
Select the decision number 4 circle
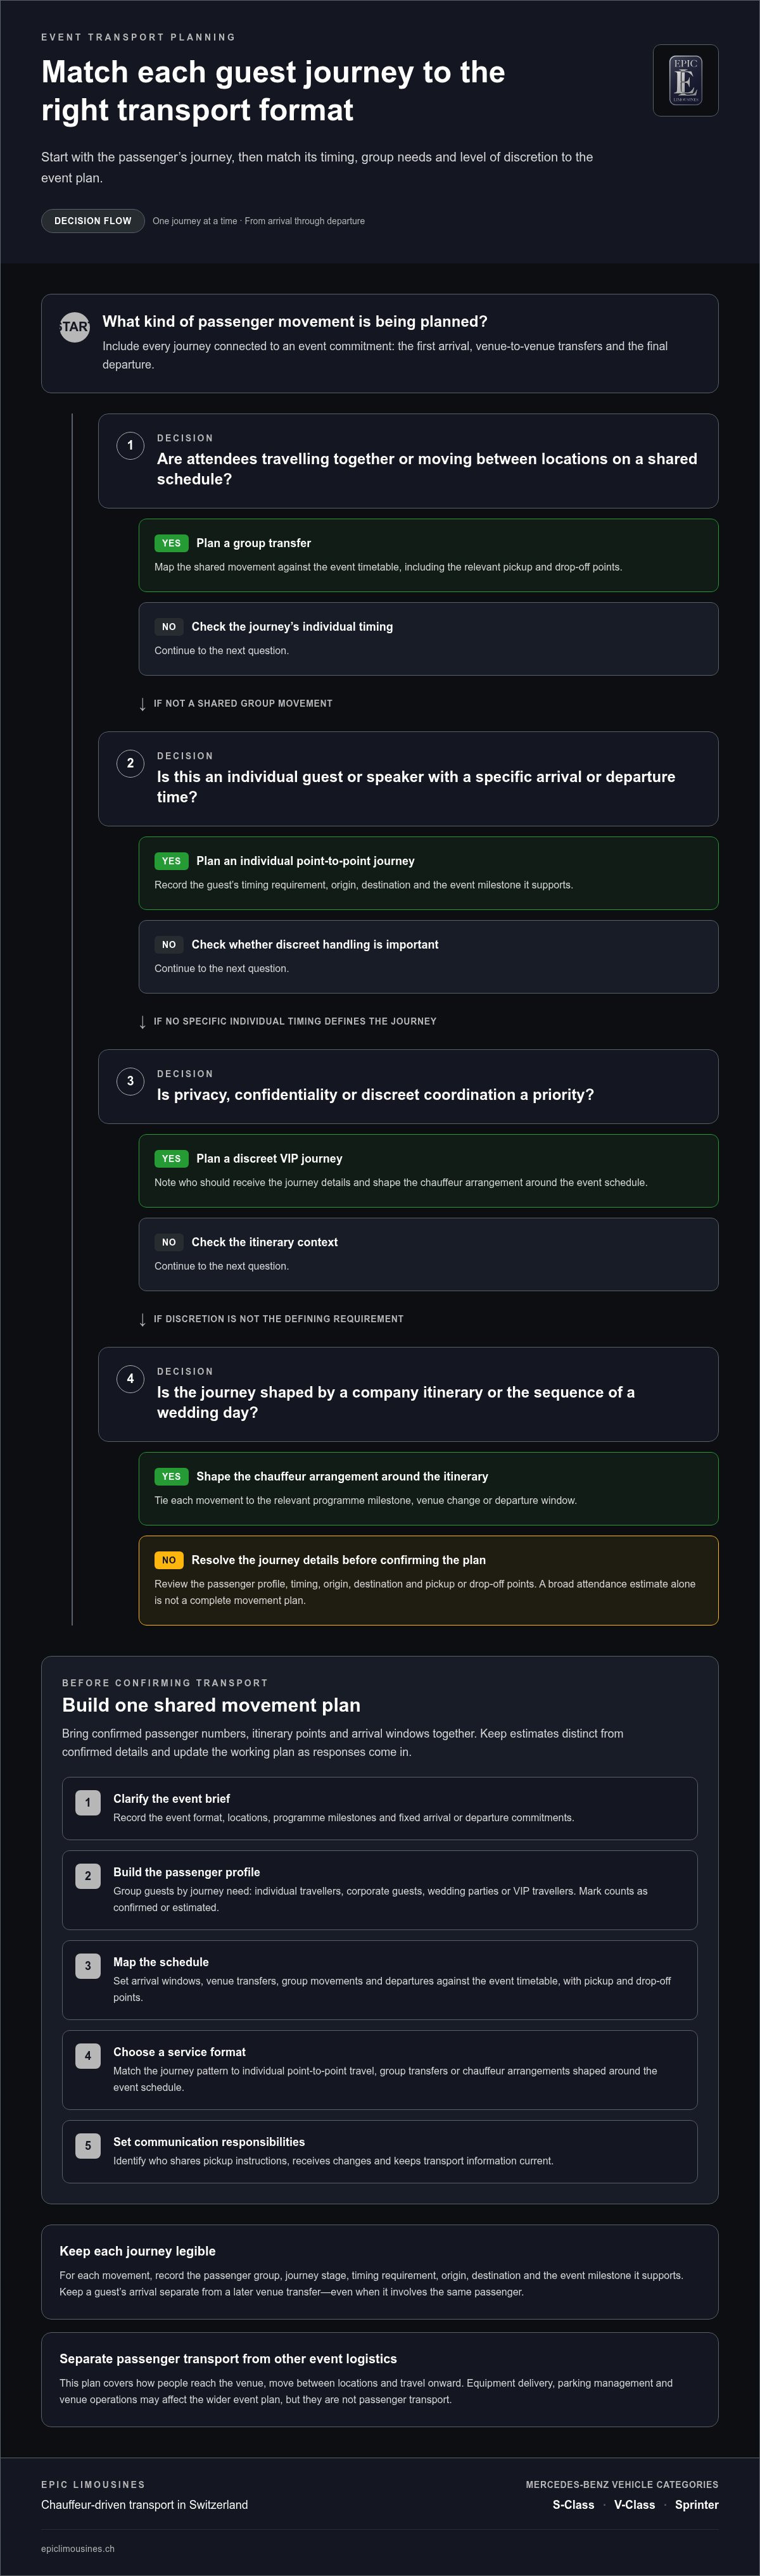130,1379
